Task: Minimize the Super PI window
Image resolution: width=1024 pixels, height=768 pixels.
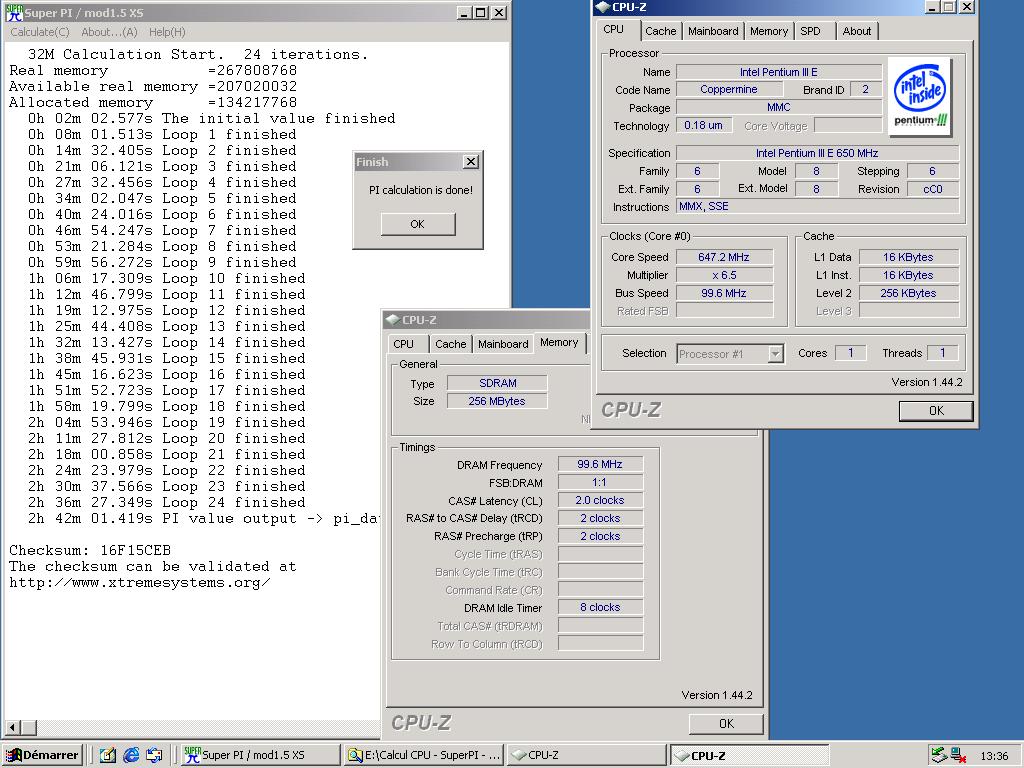Action: pos(464,12)
